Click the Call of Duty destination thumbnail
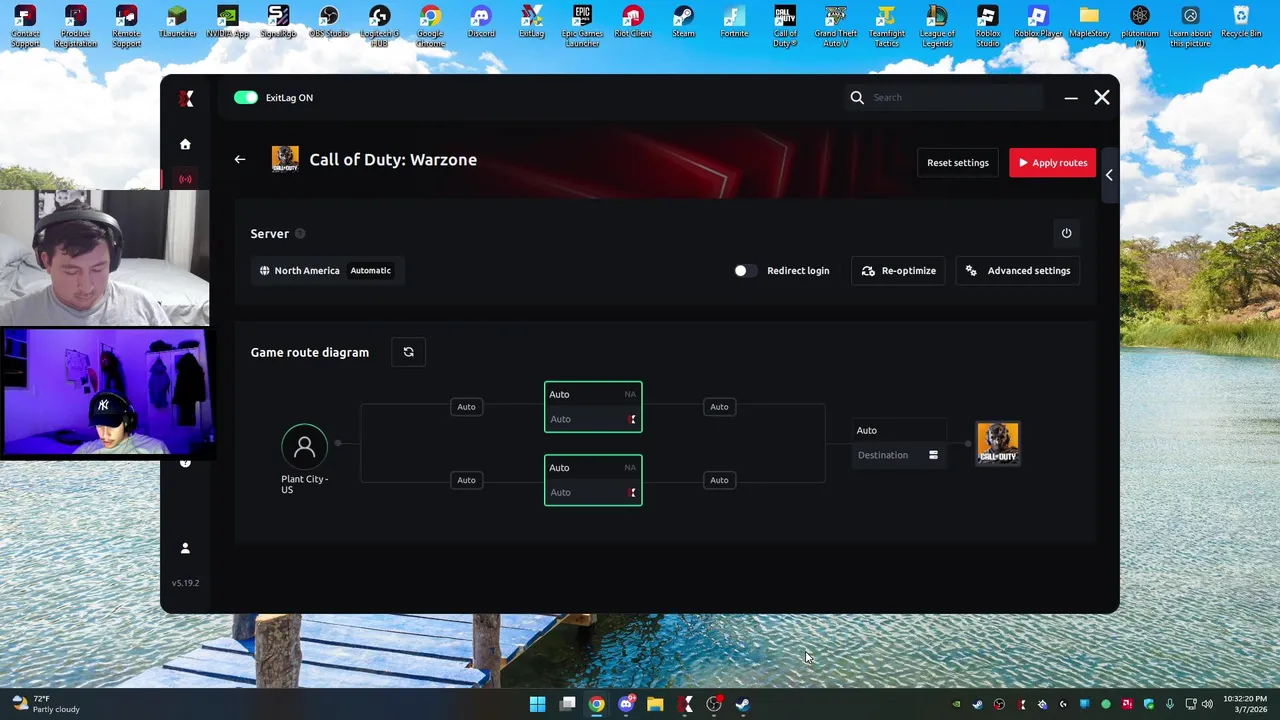Viewport: 1280px width, 720px height. (998, 443)
